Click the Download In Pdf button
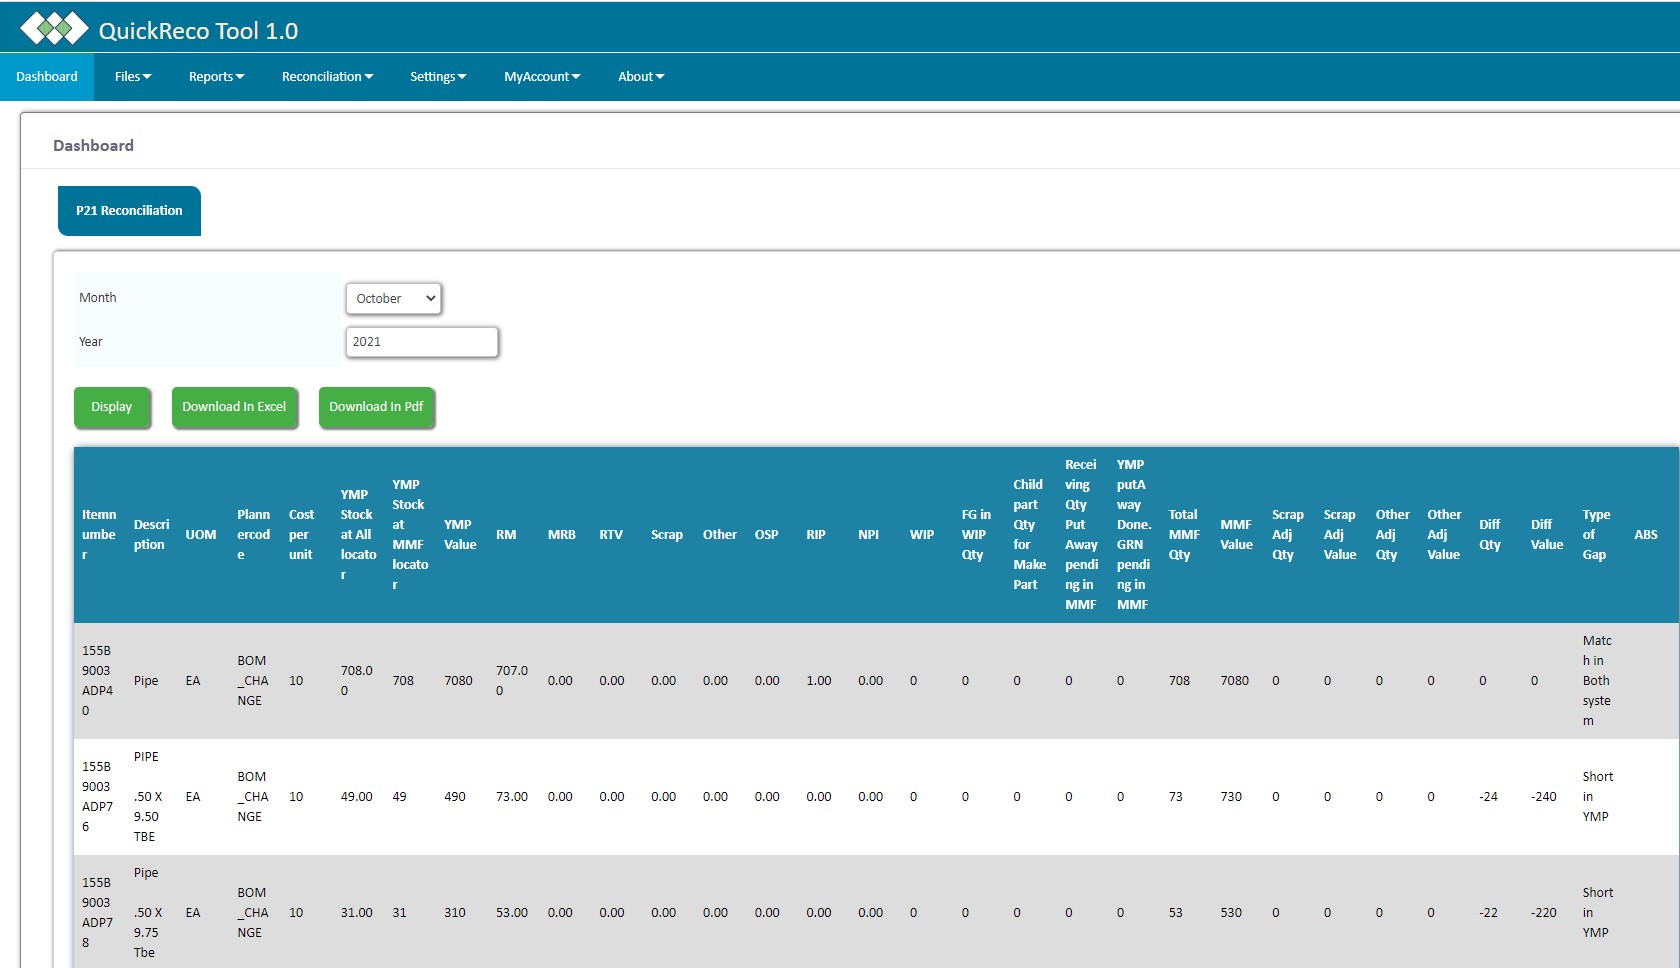This screenshot has width=1680, height=968. (376, 407)
